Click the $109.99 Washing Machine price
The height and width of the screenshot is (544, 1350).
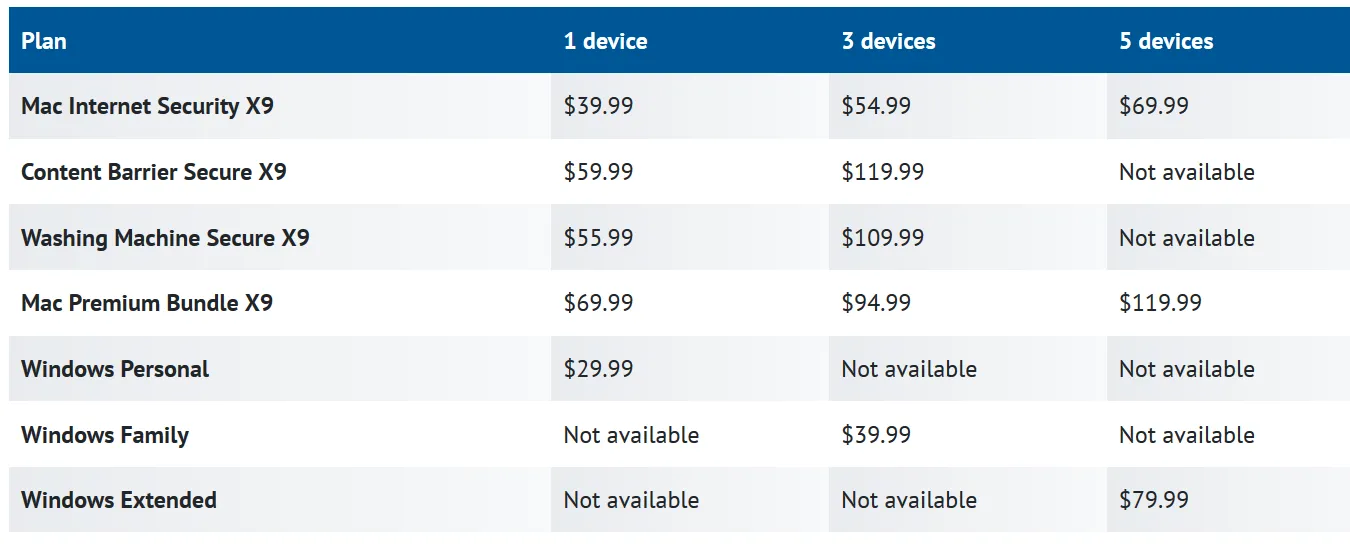pos(883,238)
